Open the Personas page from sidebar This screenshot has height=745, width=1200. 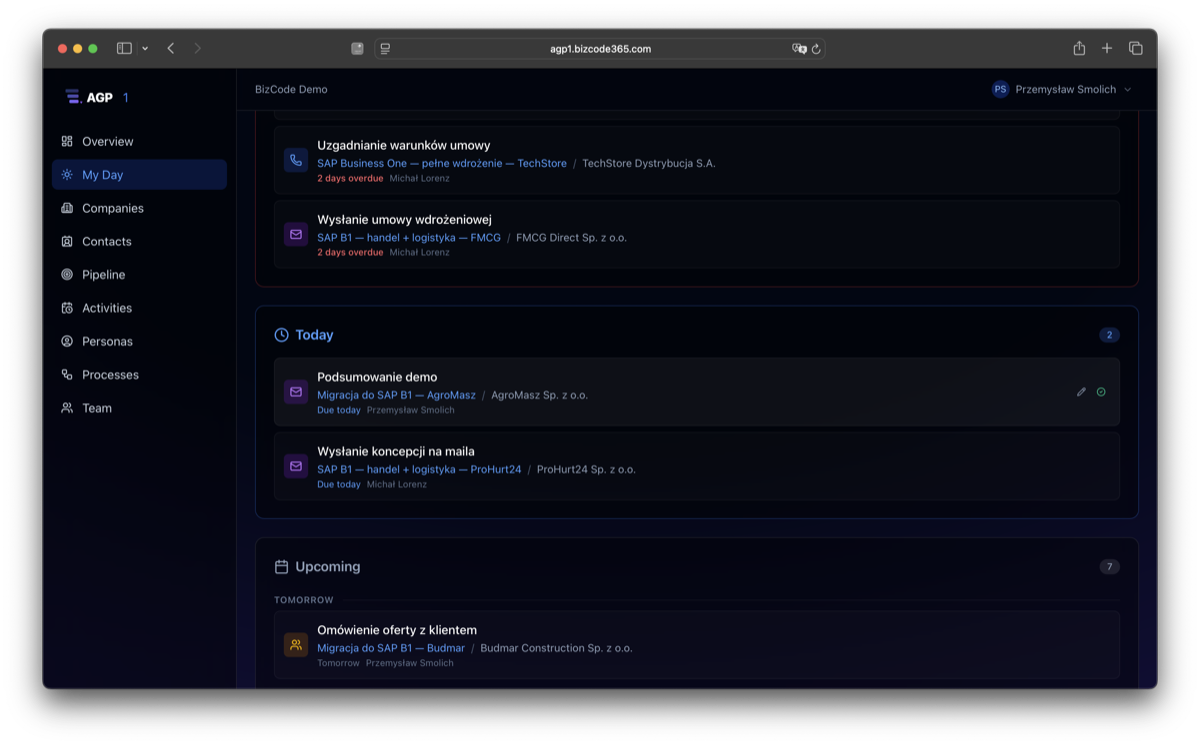click(107, 341)
